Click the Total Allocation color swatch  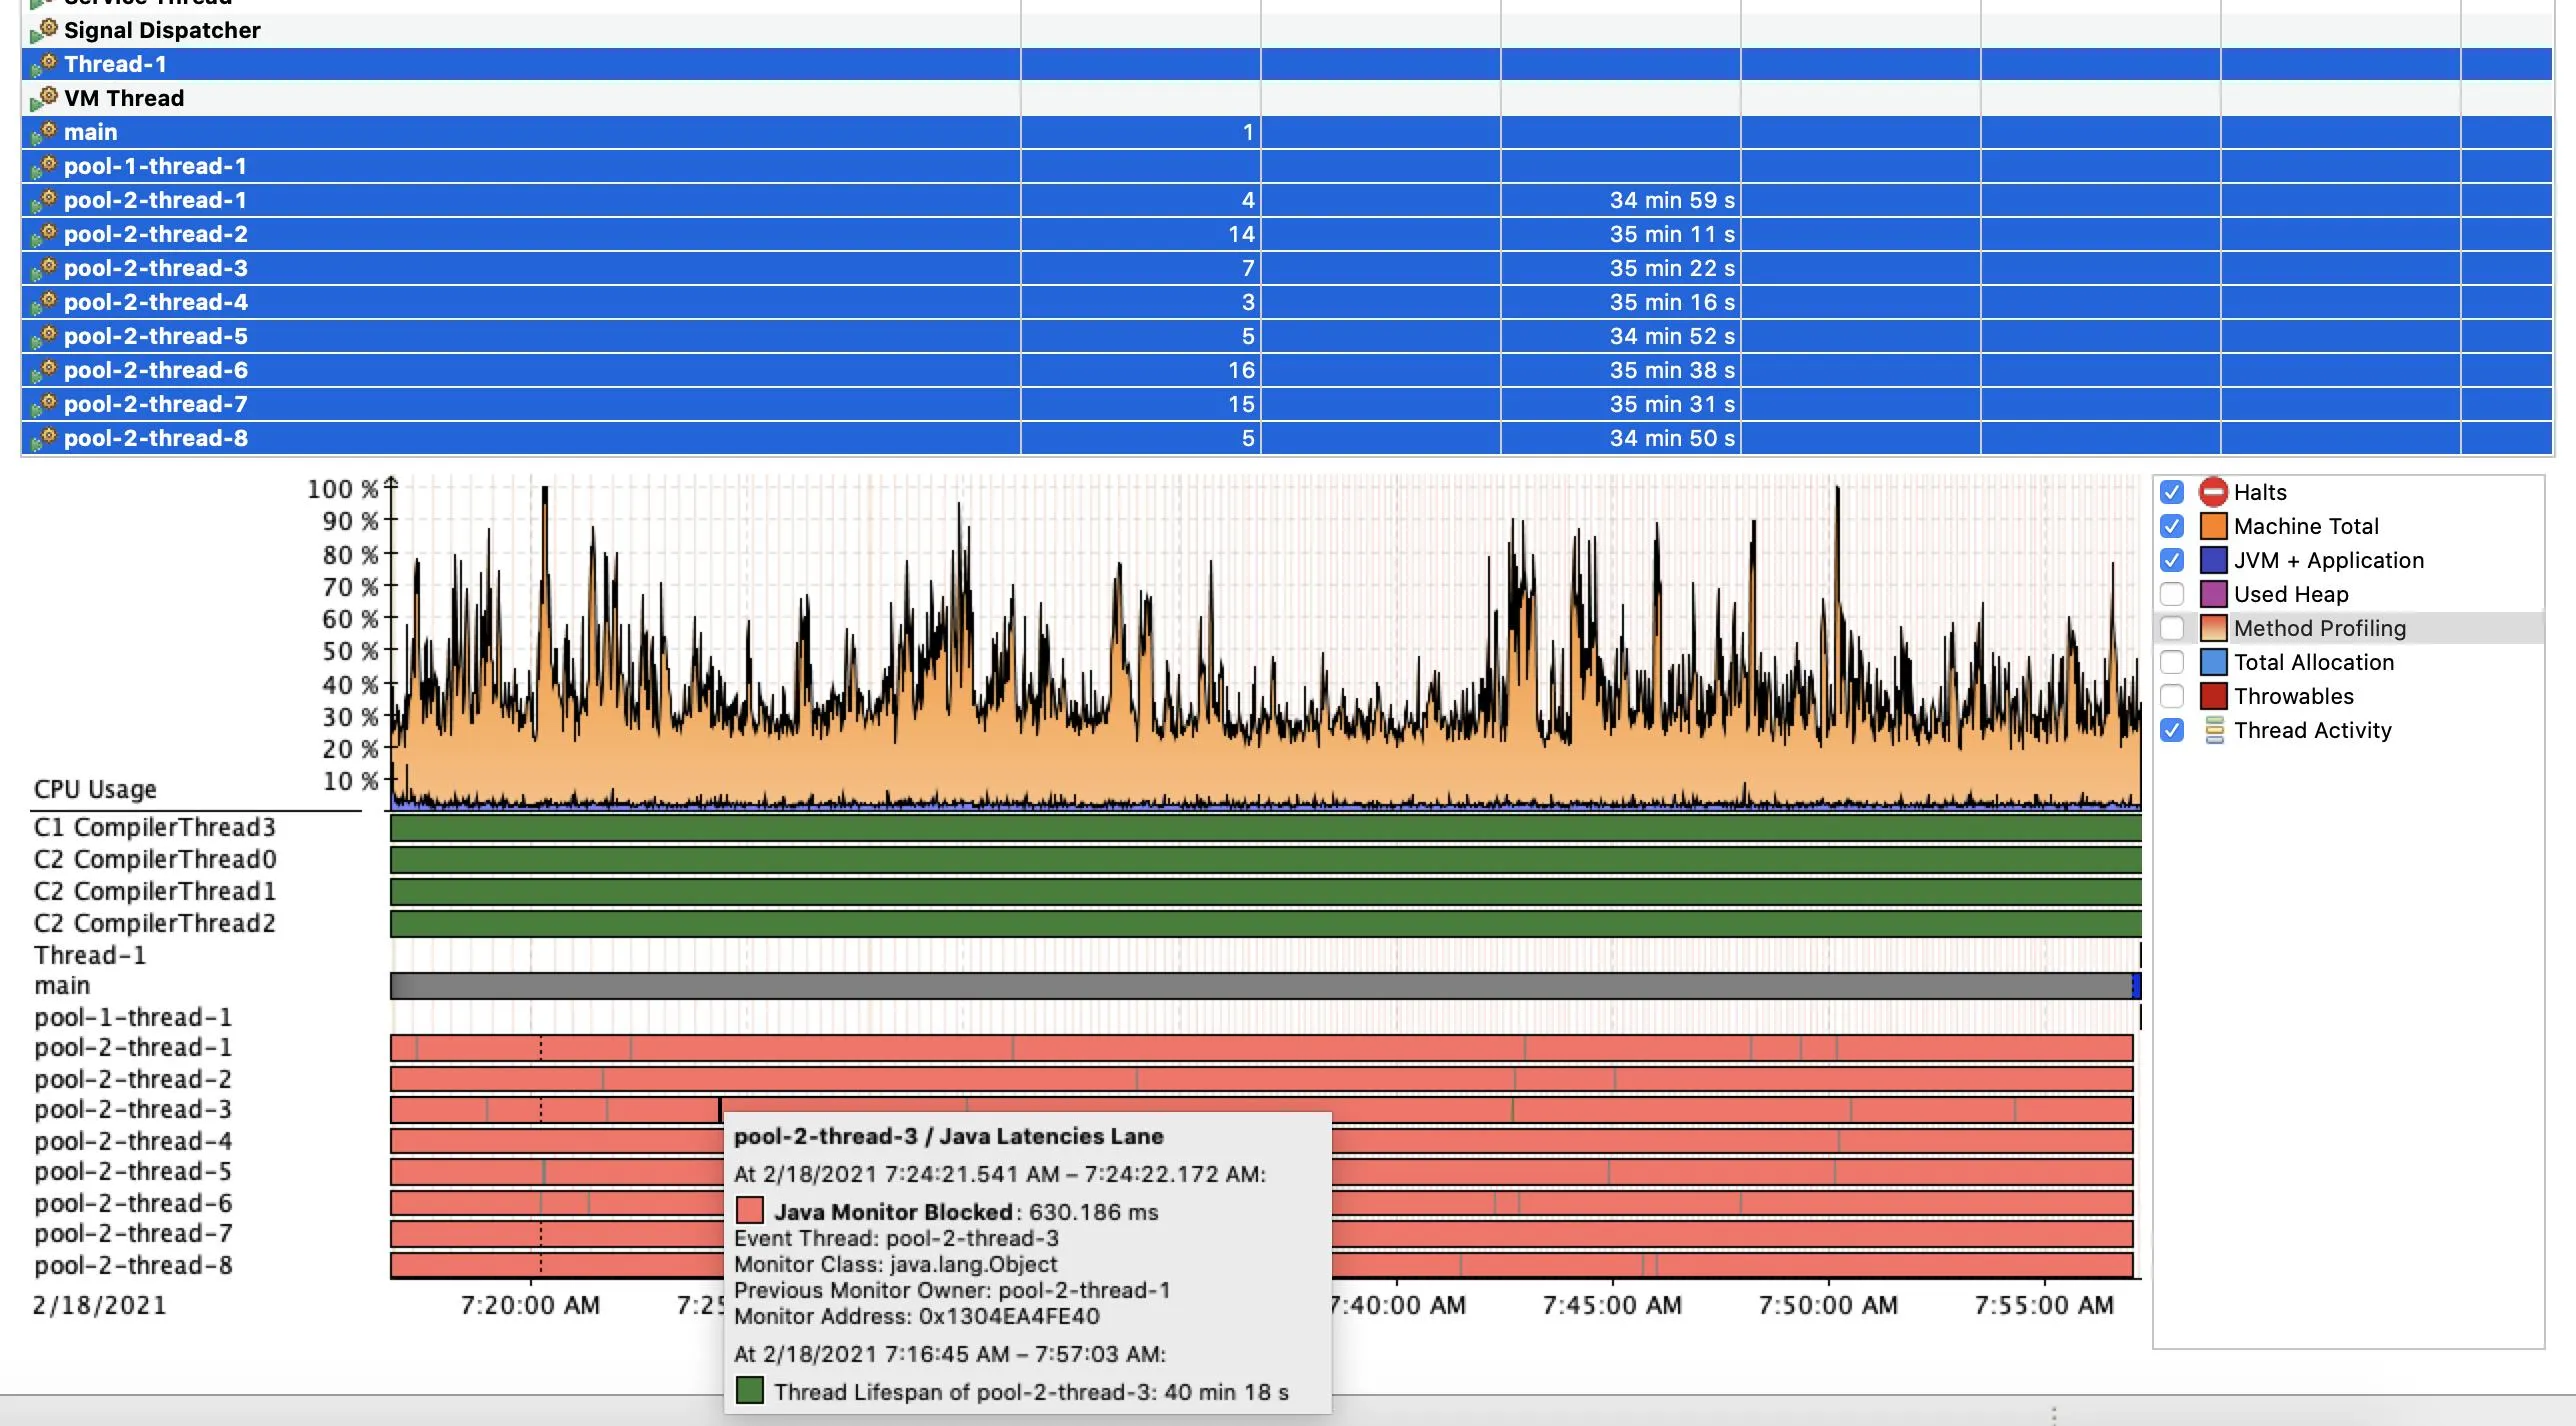[x=2213, y=662]
